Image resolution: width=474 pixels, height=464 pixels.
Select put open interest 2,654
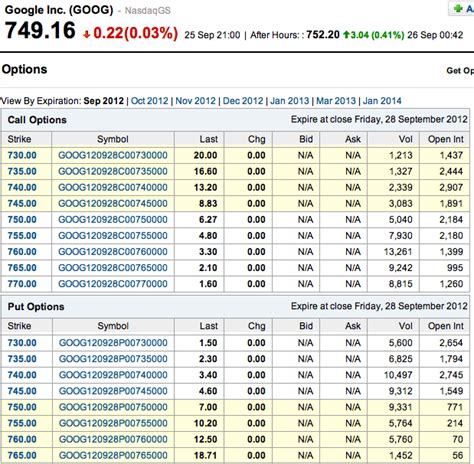(451, 343)
